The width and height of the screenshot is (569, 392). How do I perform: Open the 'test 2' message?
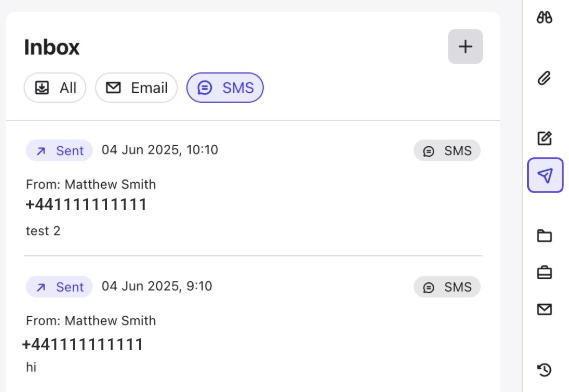coord(43,231)
